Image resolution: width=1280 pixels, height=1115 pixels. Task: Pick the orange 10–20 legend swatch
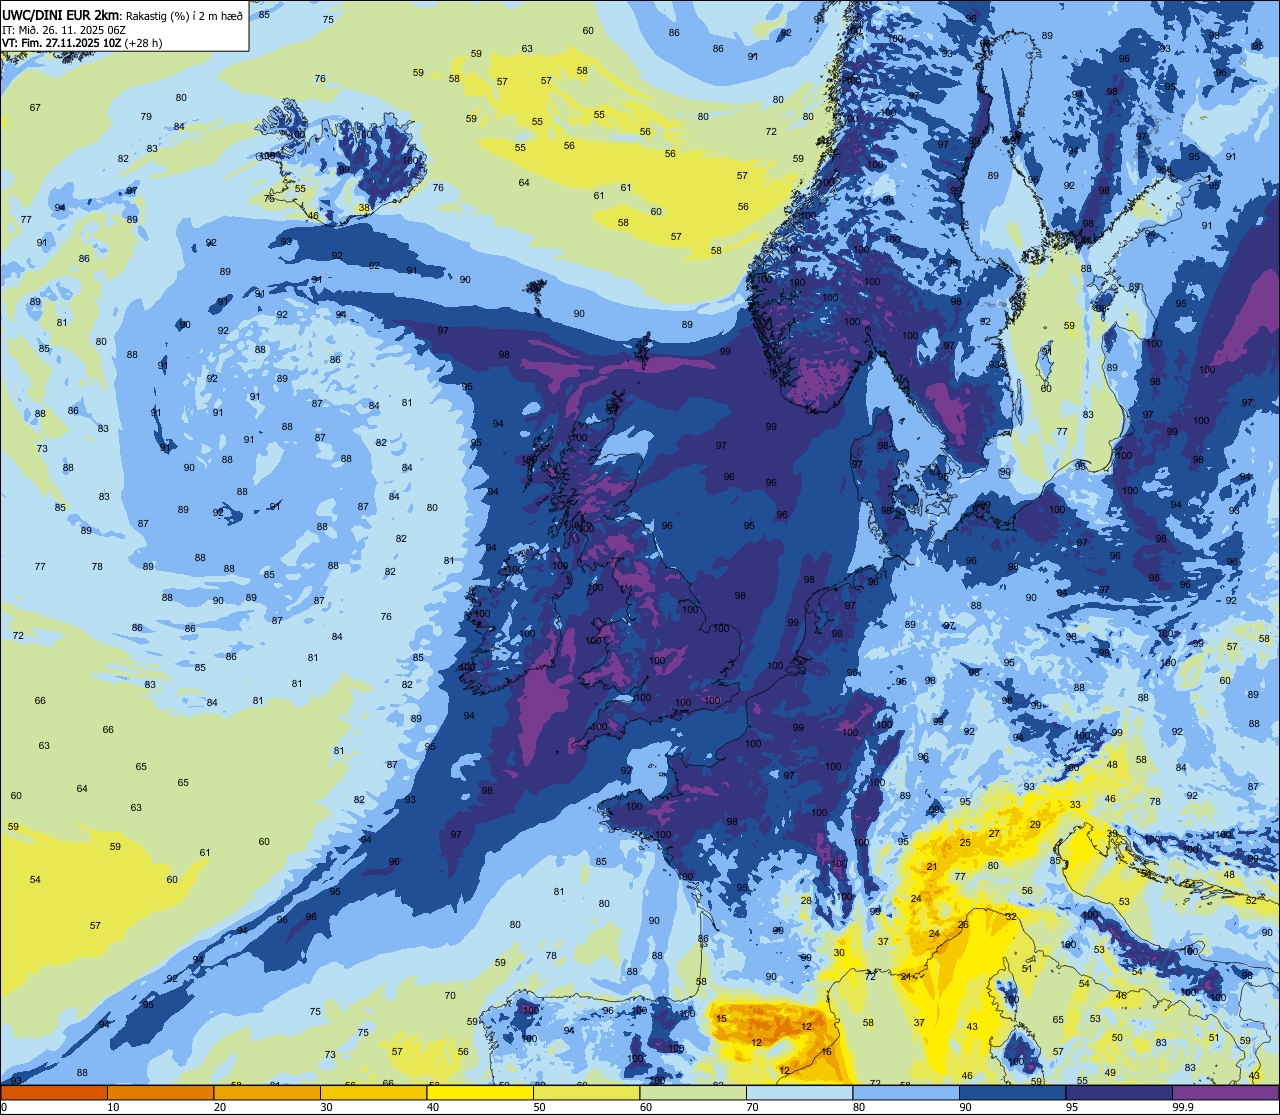coord(160,1092)
